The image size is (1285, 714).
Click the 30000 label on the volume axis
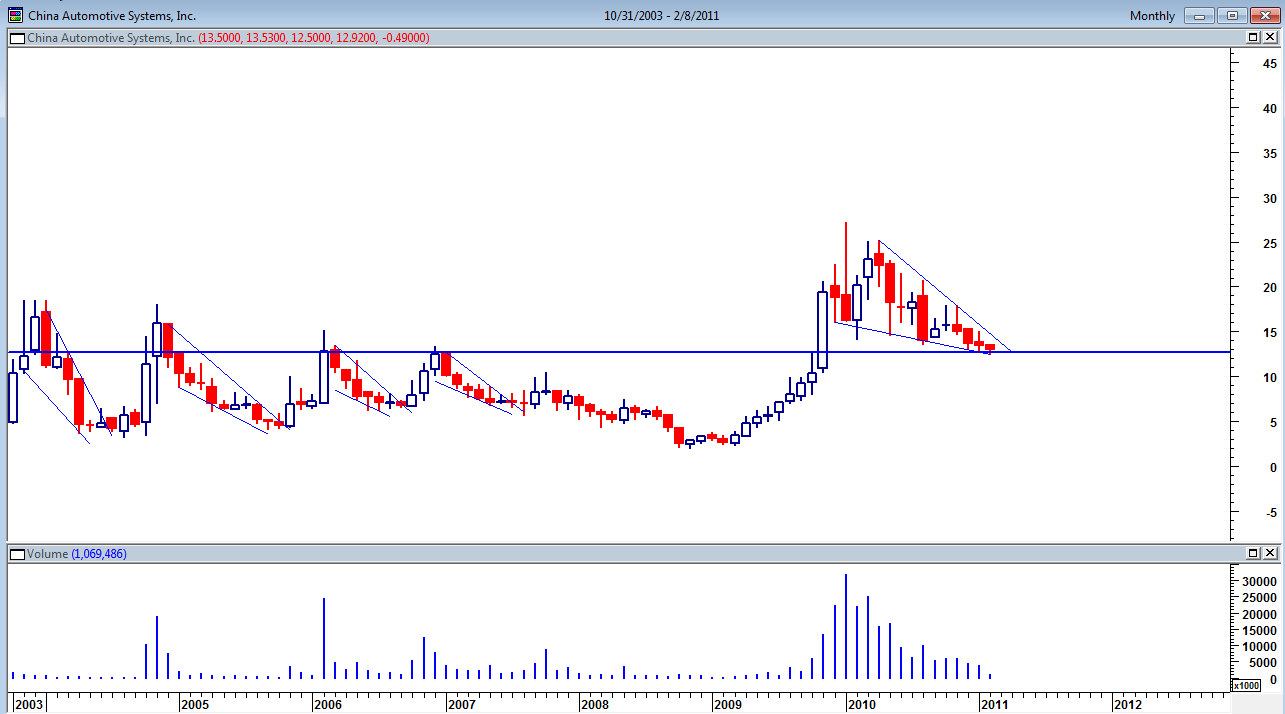tap(1259, 581)
